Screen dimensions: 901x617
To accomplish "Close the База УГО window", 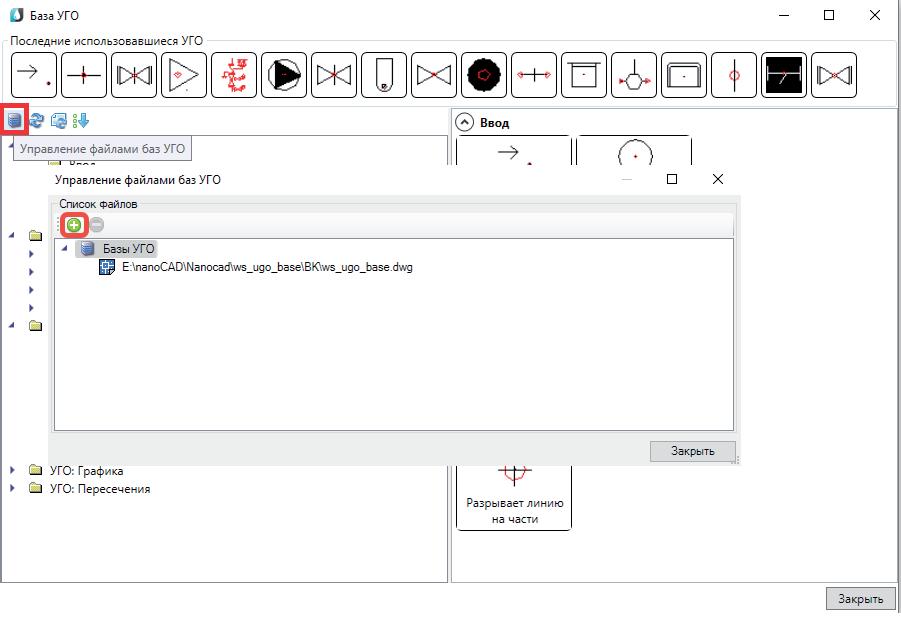I will click(x=875, y=16).
